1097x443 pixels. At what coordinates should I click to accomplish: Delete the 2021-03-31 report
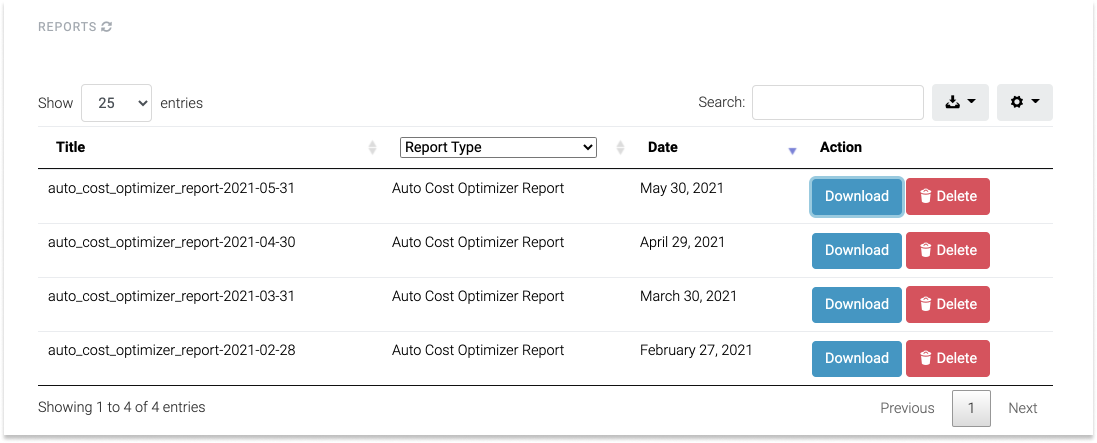(947, 304)
